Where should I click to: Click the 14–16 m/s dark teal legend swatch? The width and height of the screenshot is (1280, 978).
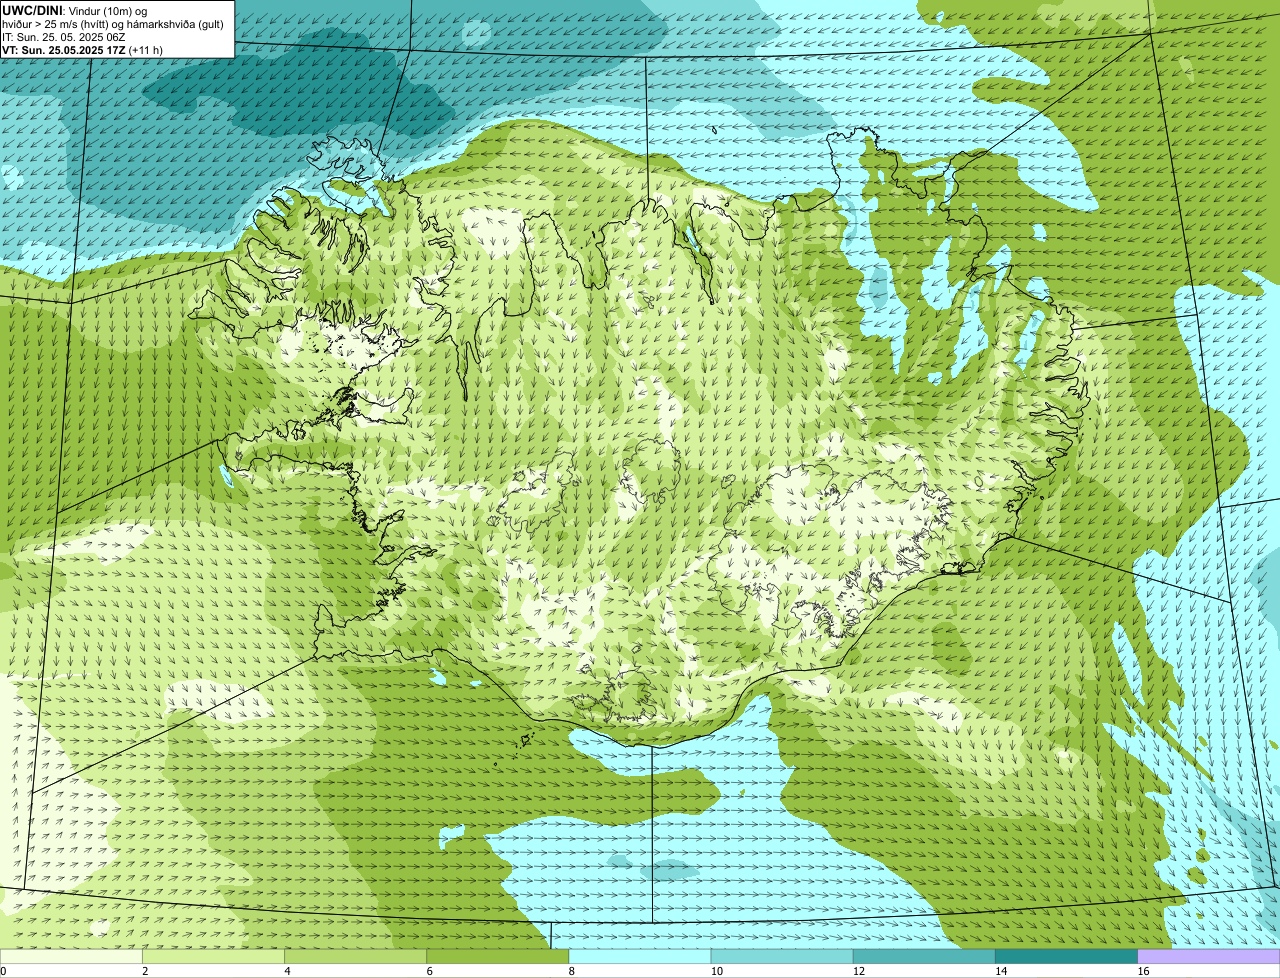tap(1067, 956)
